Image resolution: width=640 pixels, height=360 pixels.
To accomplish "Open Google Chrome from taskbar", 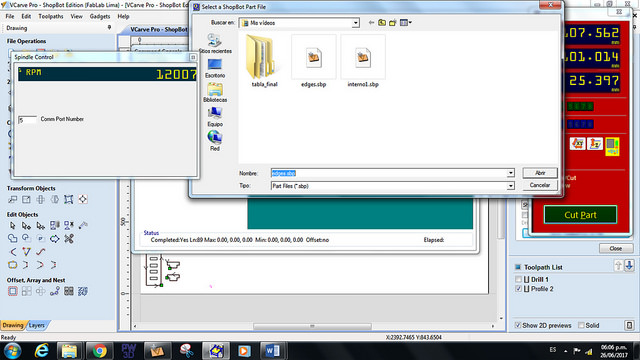I will [x=99, y=351].
